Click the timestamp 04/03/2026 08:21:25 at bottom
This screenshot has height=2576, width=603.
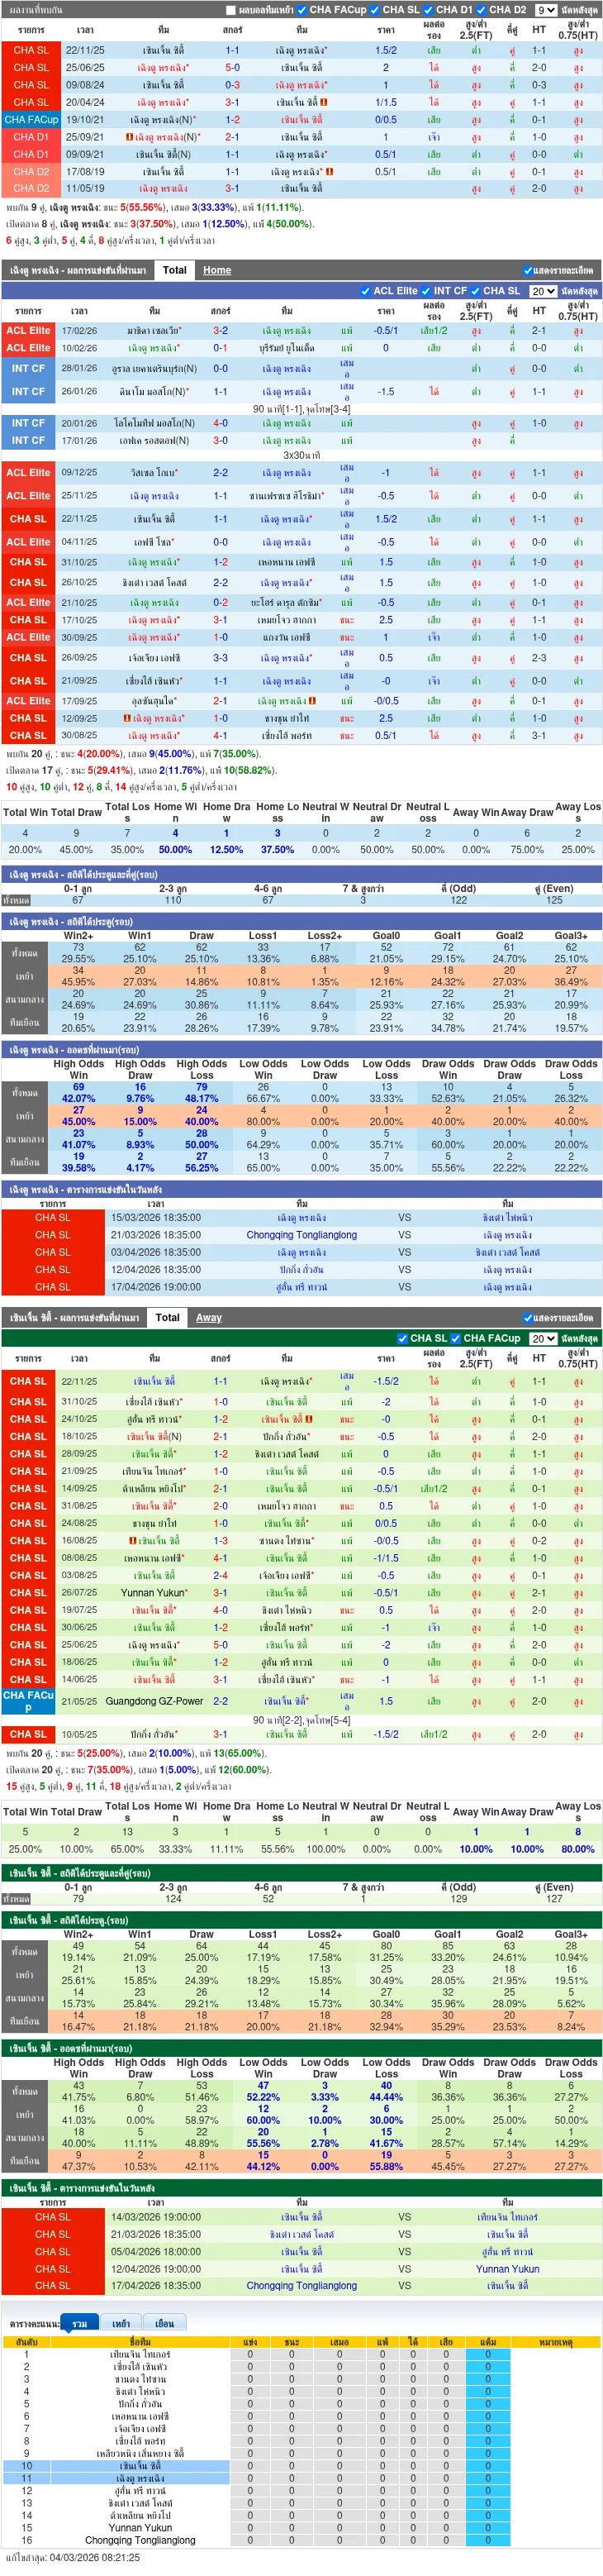93,2558
